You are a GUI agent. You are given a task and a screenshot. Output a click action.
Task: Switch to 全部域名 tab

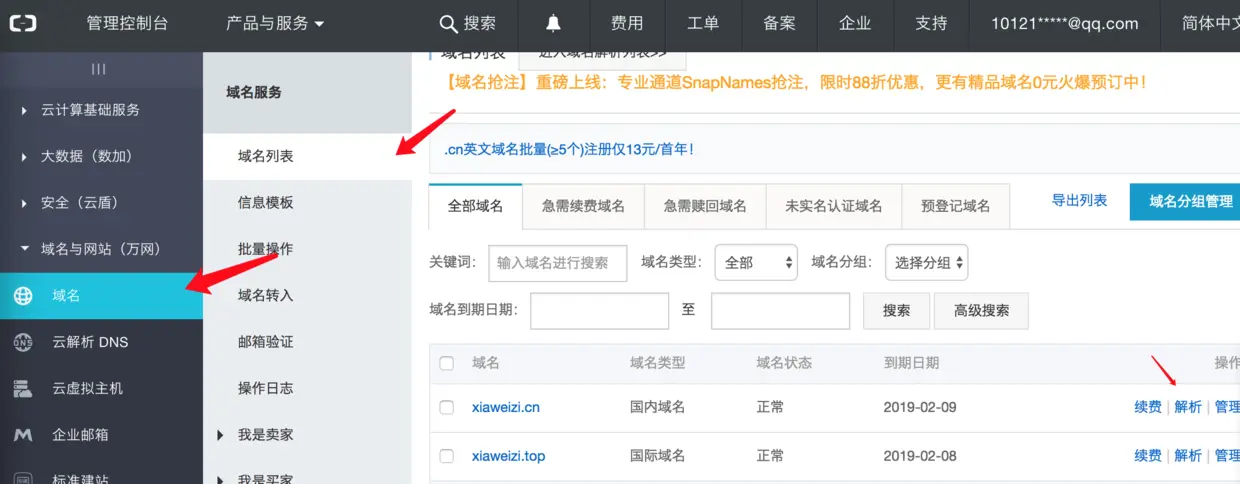point(475,206)
